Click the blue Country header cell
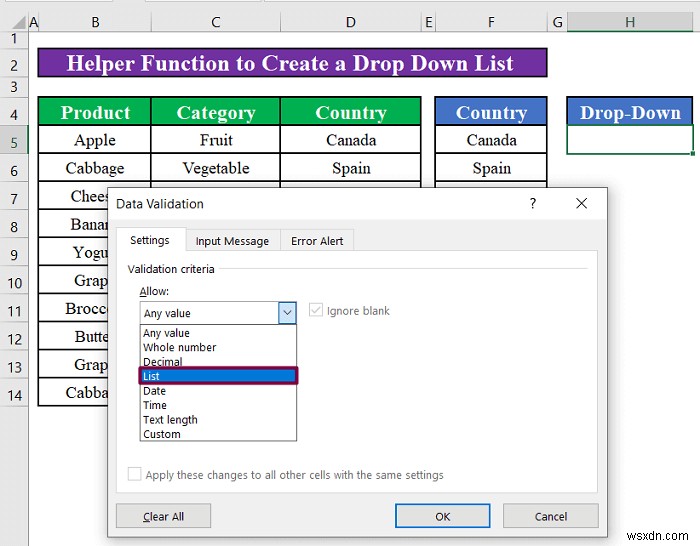The height and width of the screenshot is (546, 700). (491, 112)
